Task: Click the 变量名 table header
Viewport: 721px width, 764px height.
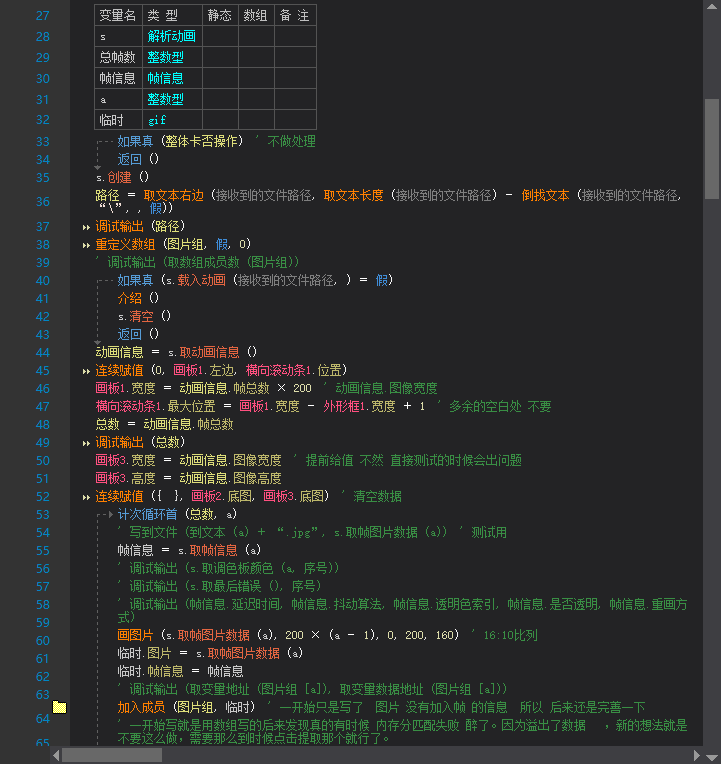Action: 118,16
